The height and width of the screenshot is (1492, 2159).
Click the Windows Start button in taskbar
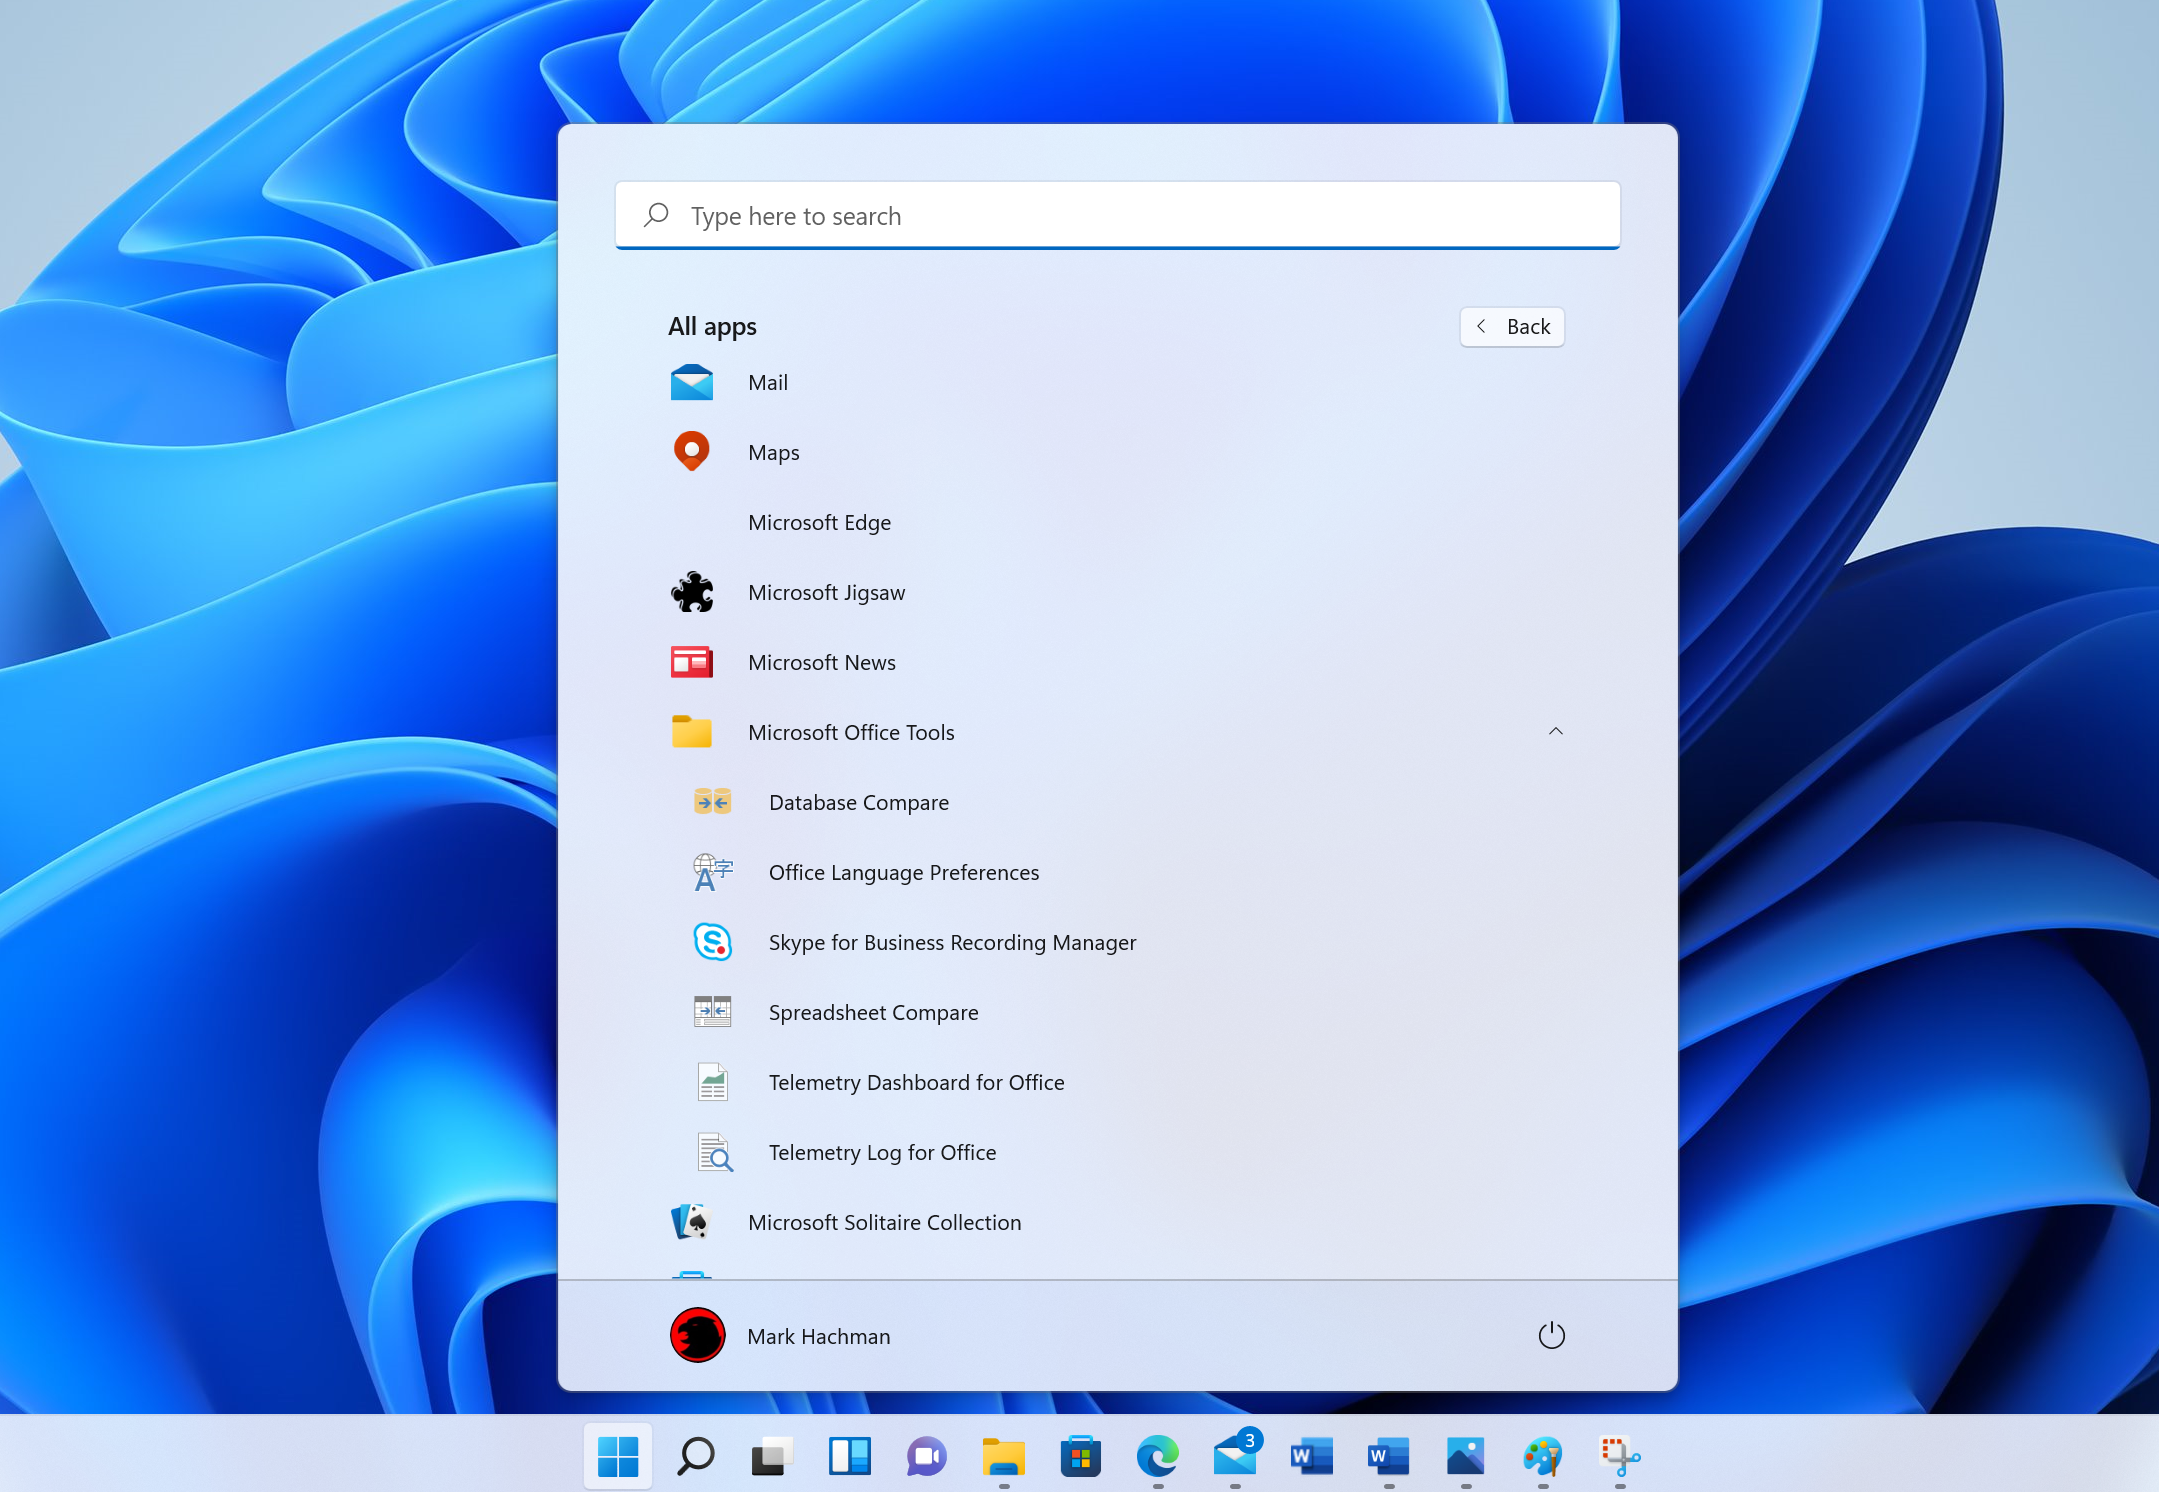tap(618, 1456)
